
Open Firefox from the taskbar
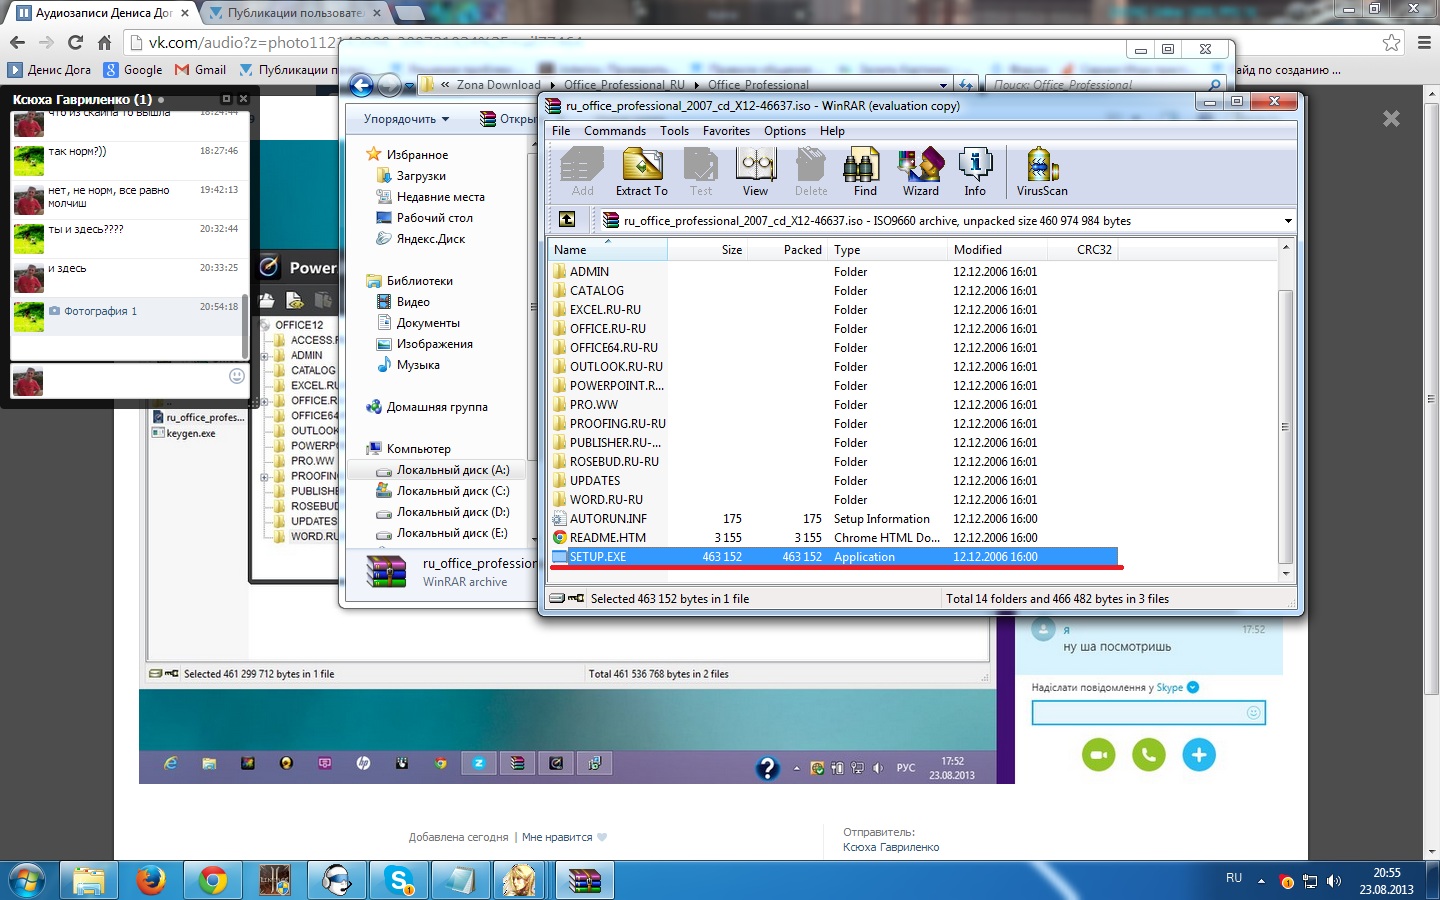(151, 881)
